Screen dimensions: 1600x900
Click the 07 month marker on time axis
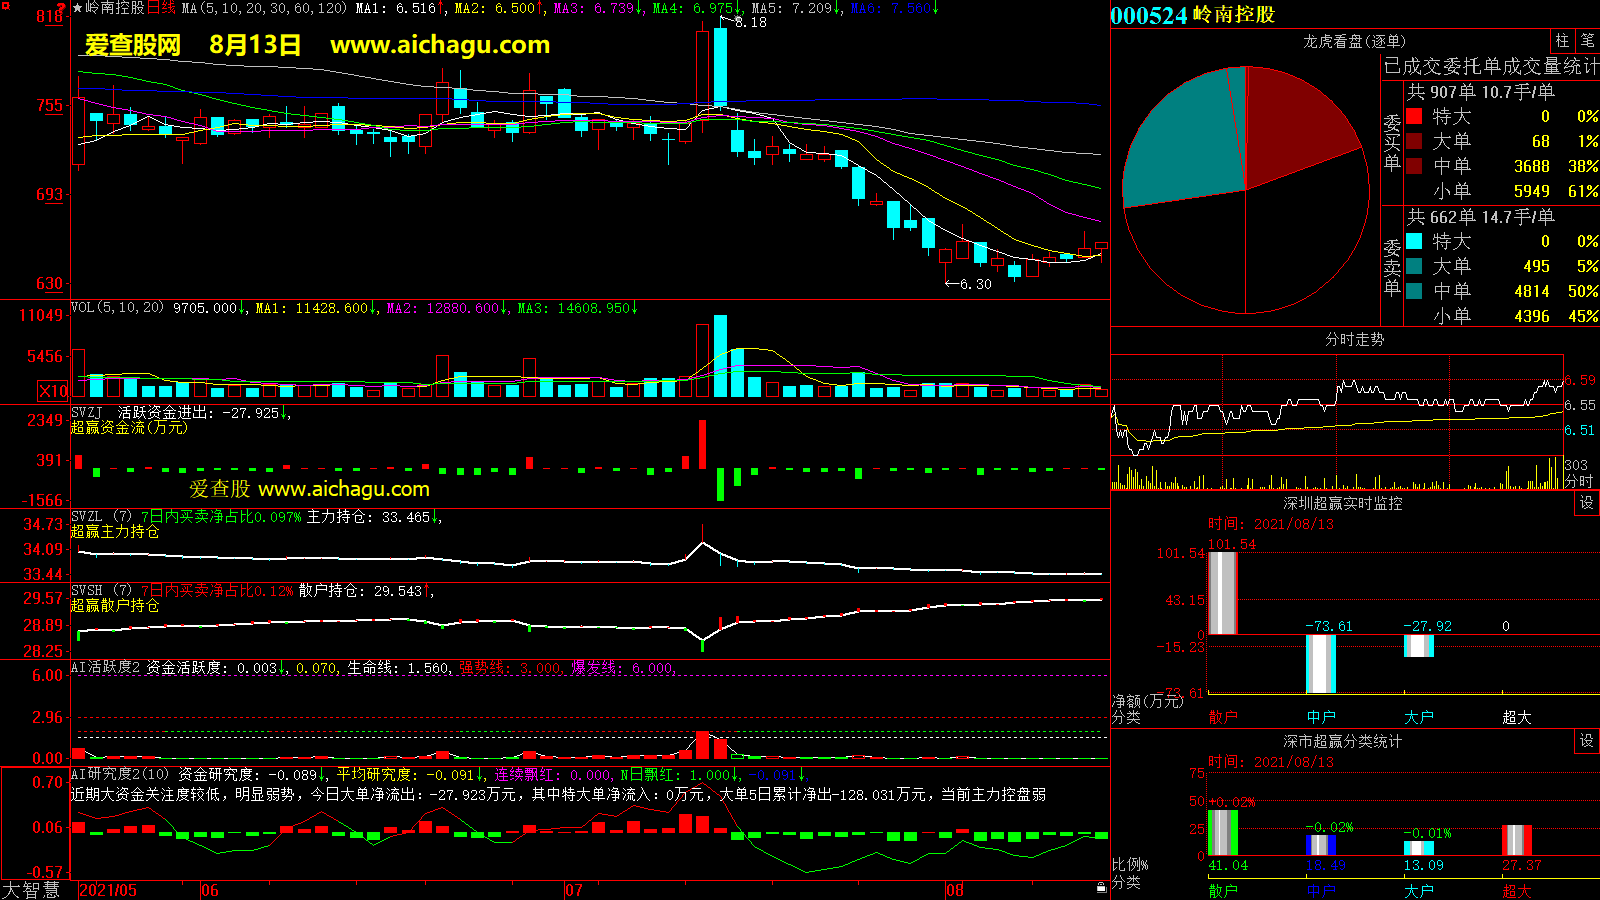[574, 890]
